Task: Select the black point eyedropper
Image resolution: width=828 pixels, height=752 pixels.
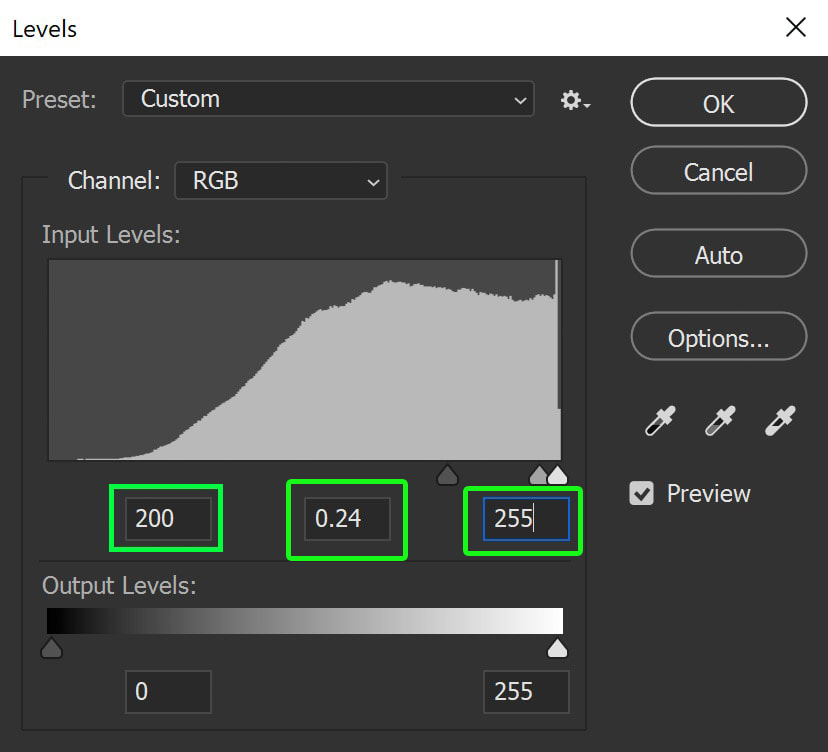Action: coord(660,421)
